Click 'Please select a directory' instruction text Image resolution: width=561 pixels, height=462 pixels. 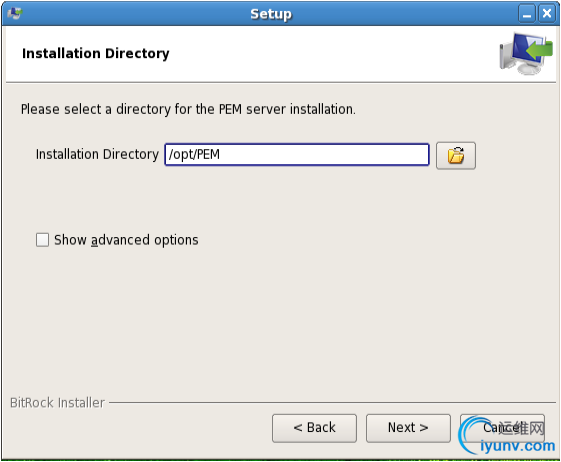(188, 109)
